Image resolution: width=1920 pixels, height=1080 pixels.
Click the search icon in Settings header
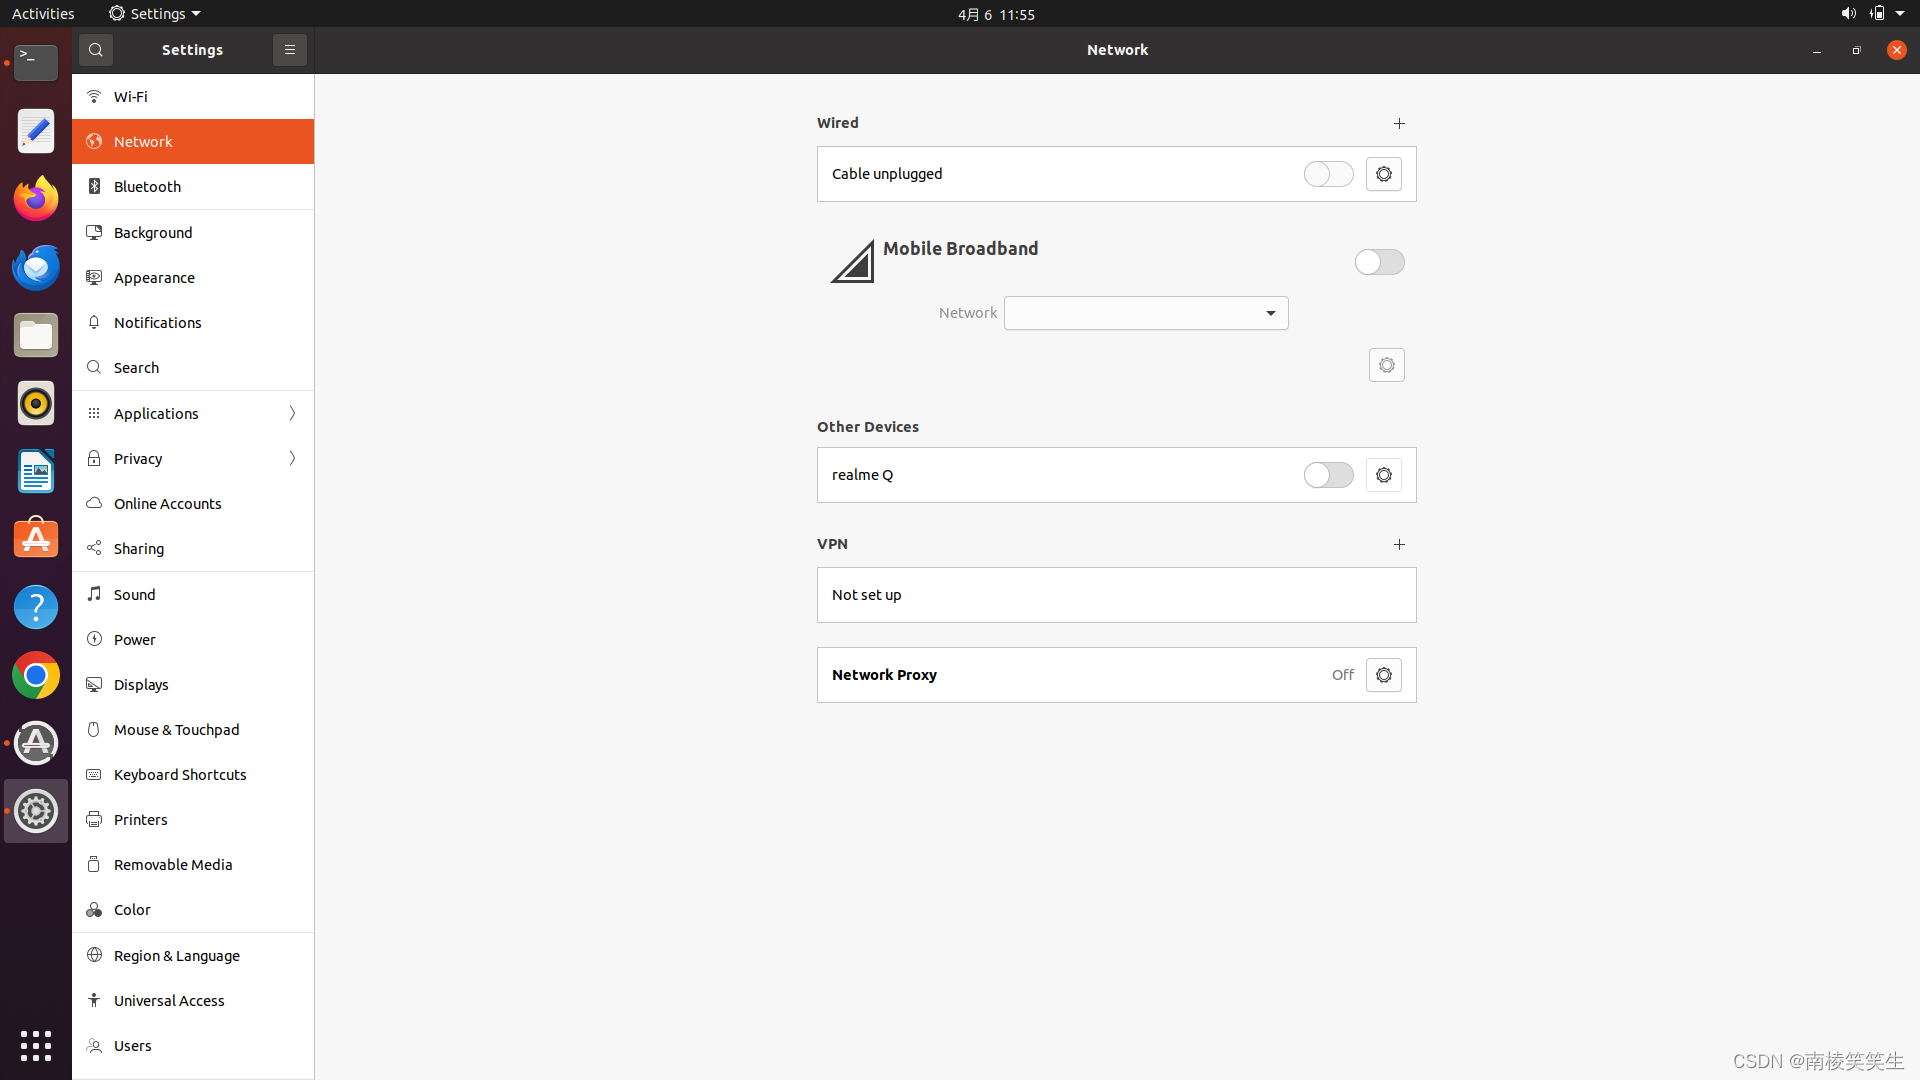point(96,50)
